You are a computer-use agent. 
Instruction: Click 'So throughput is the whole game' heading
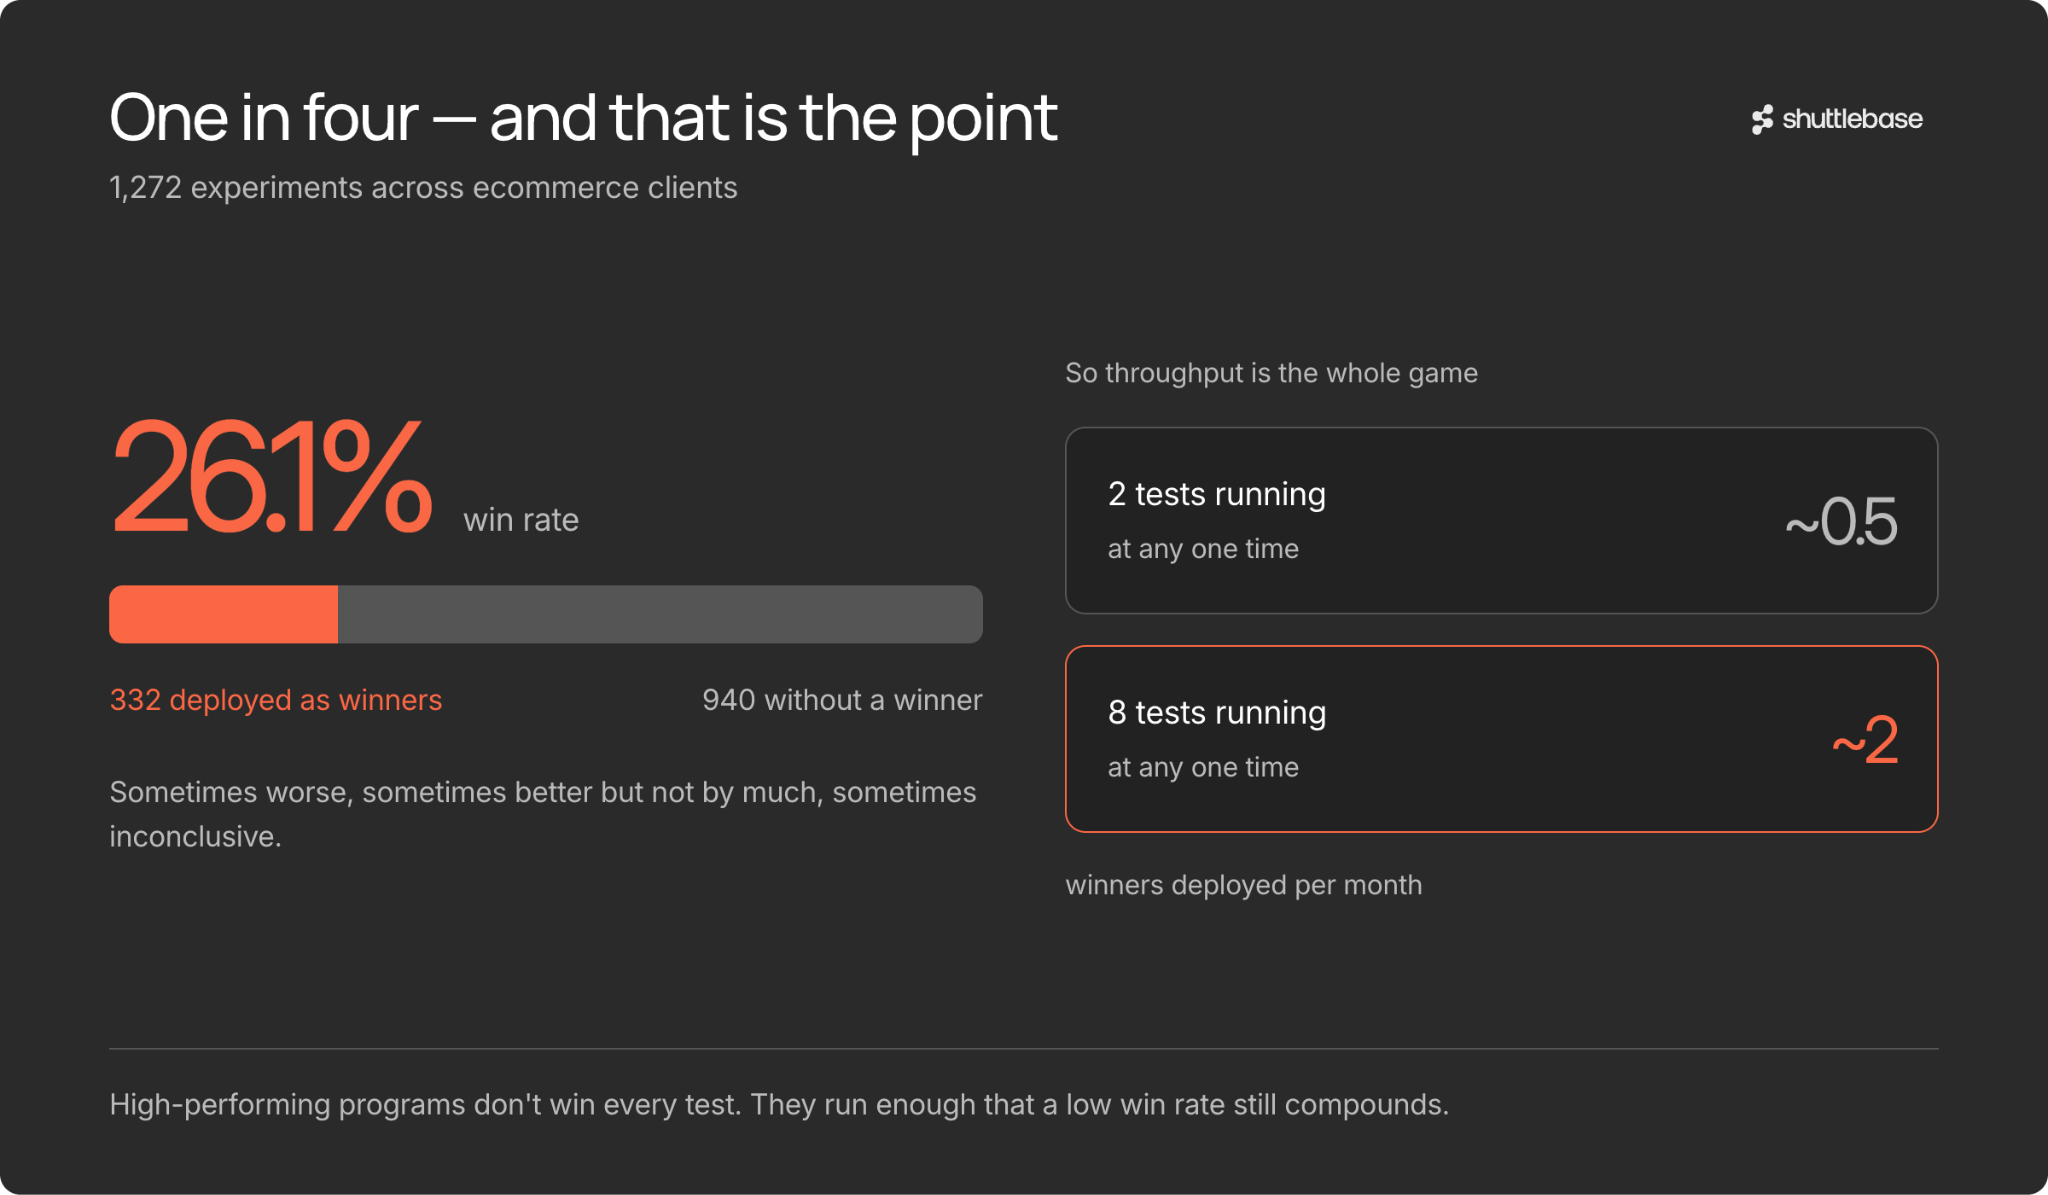[1271, 373]
